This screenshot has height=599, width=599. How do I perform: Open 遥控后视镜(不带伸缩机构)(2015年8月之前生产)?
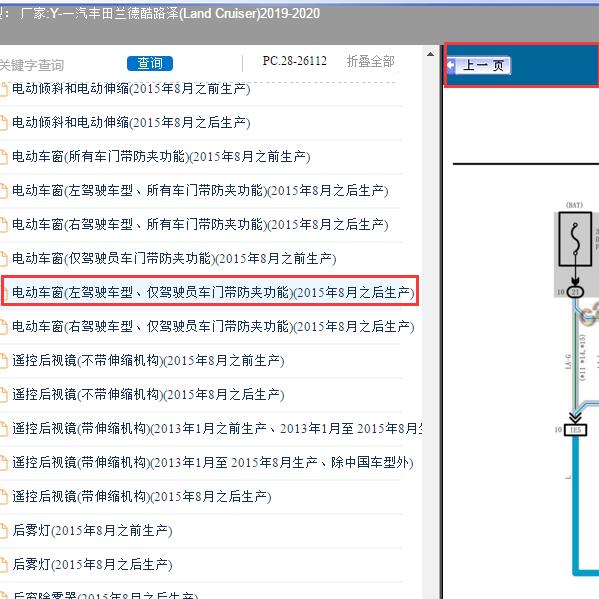[x=148, y=361]
